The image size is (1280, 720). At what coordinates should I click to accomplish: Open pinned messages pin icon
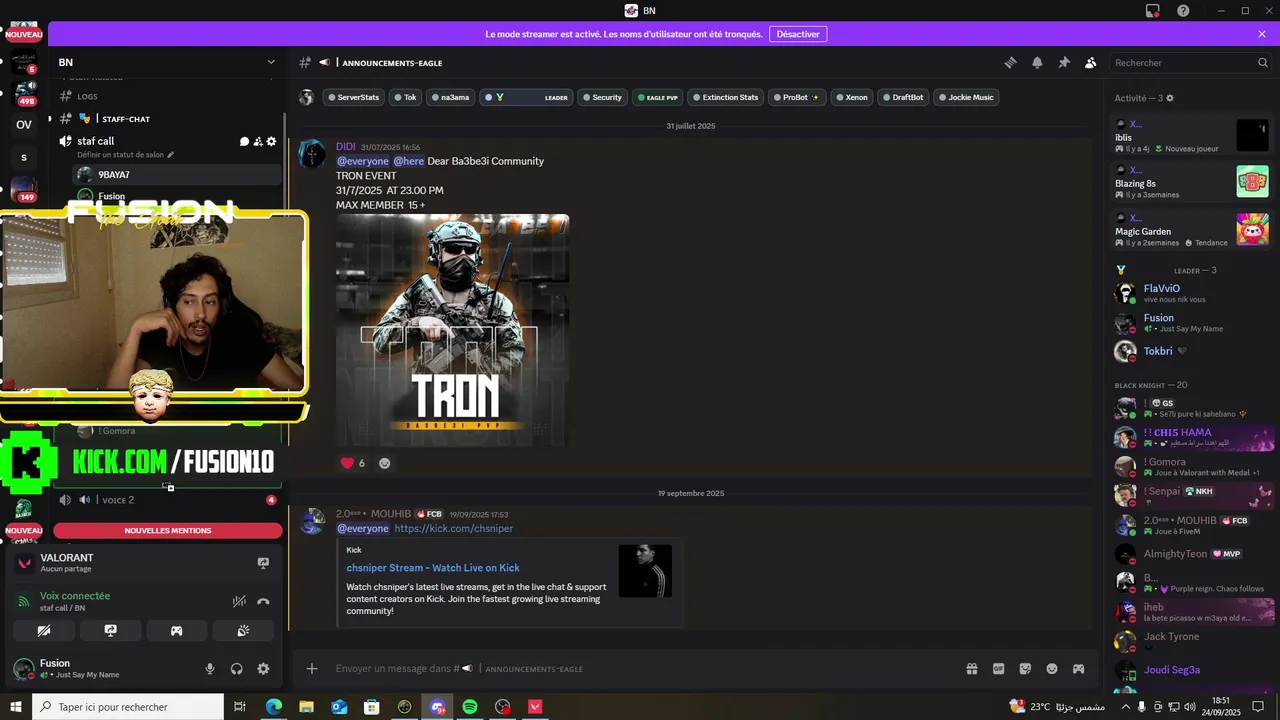1064,63
